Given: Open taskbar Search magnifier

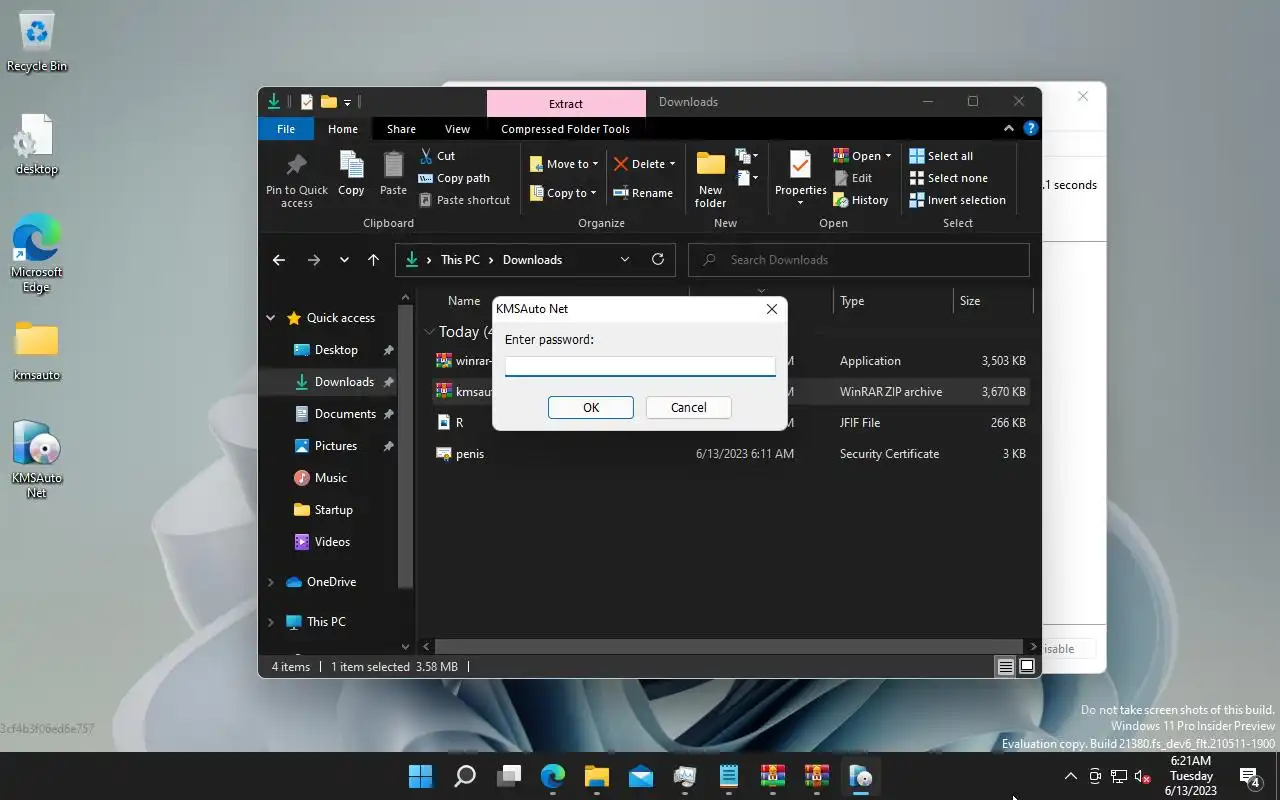Looking at the screenshot, I should pyautogui.click(x=465, y=776).
